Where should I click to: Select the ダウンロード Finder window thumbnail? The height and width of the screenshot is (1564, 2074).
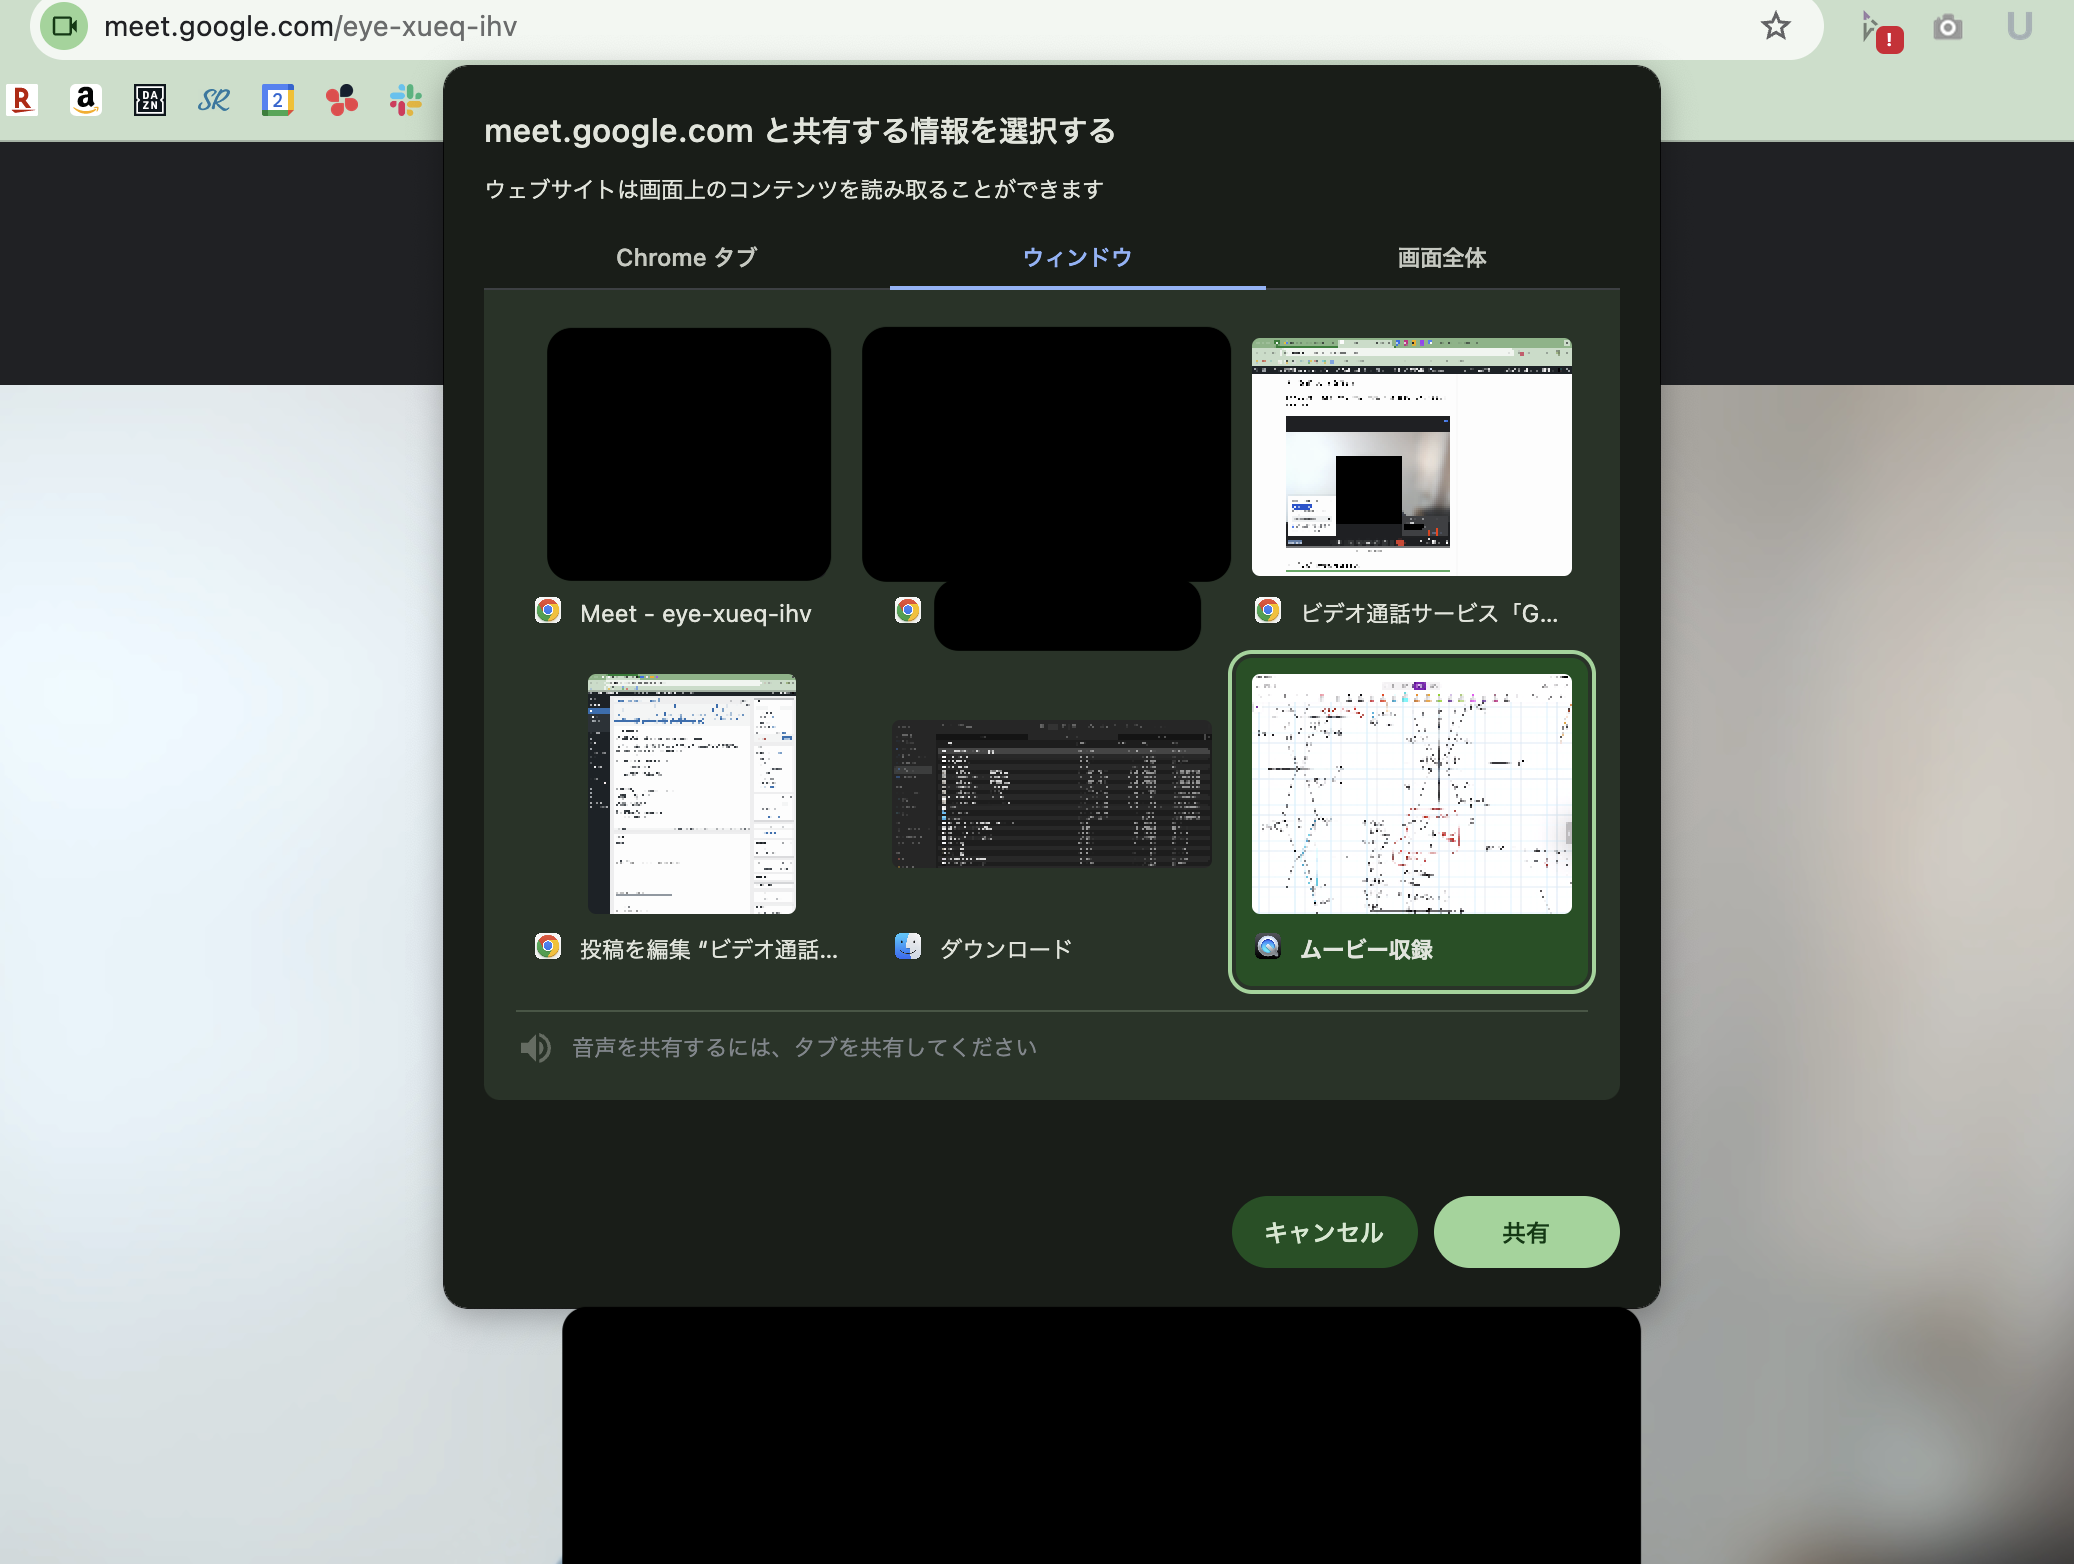1052,794
